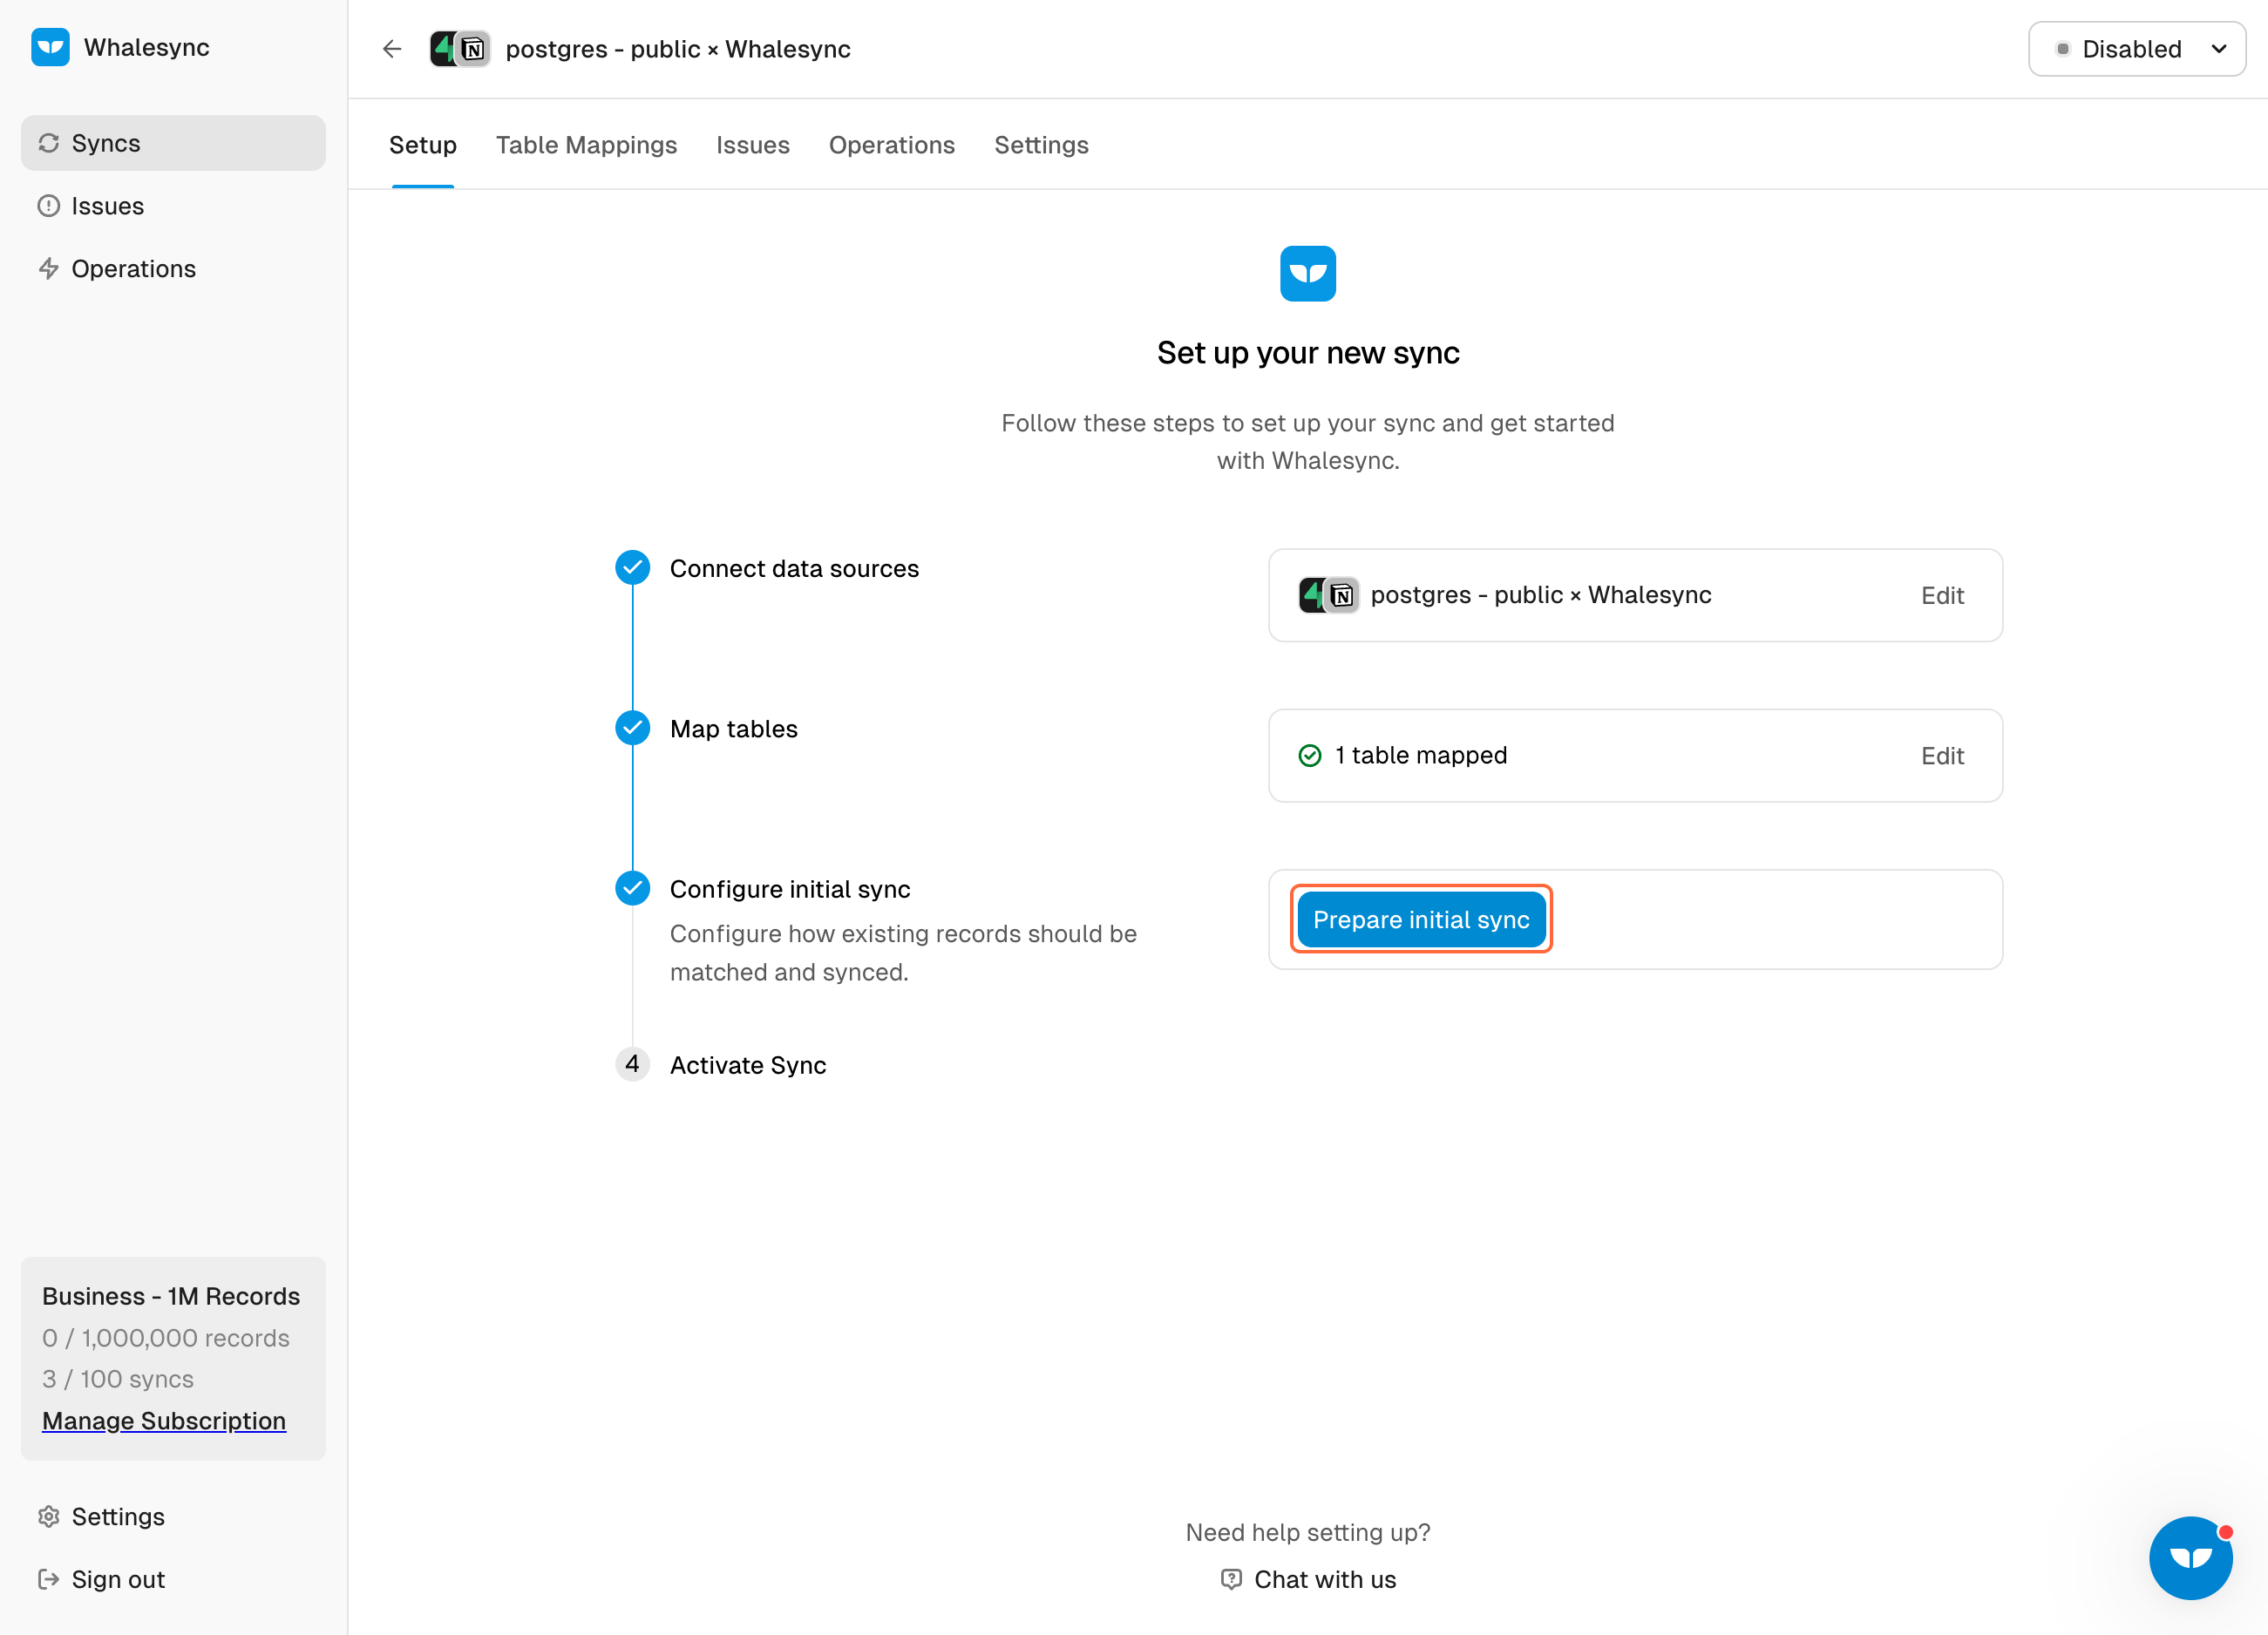Switch to the Table Mappings tab

coord(586,145)
